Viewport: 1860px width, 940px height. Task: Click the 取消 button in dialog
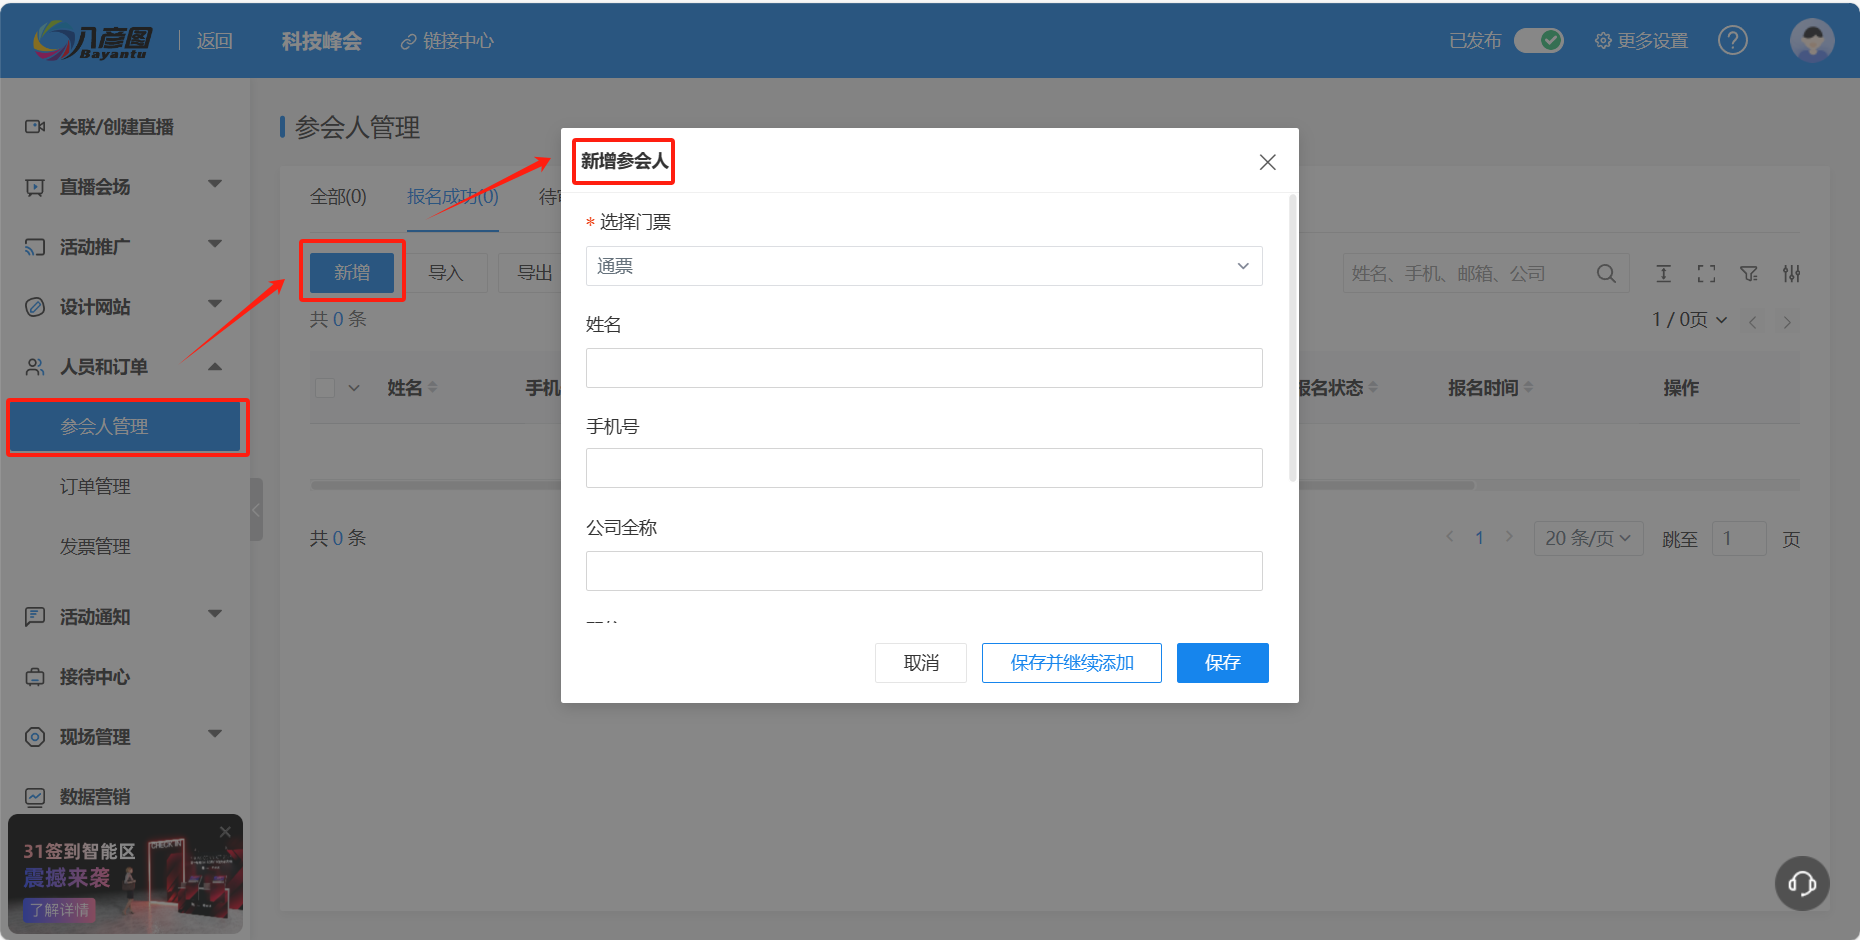pyautogui.click(x=920, y=663)
